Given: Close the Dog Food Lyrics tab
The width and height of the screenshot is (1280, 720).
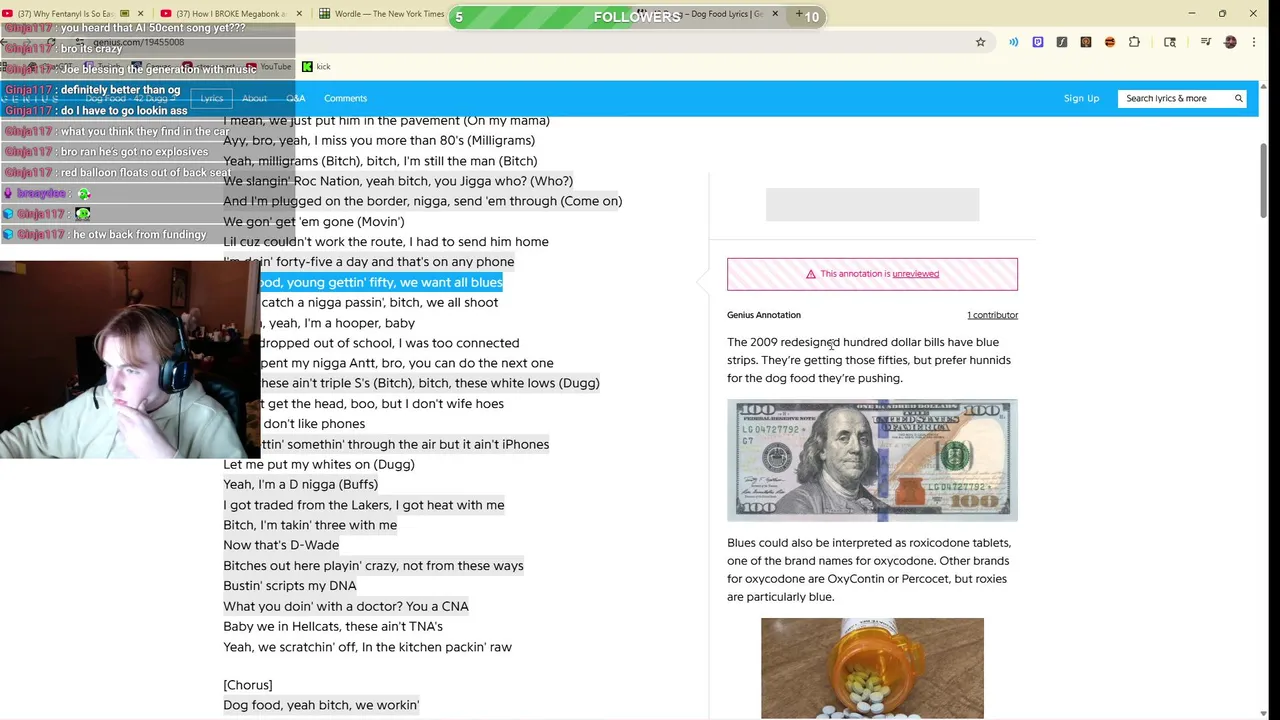Looking at the screenshot, I should pyautogui.click(x=774, y=14).
